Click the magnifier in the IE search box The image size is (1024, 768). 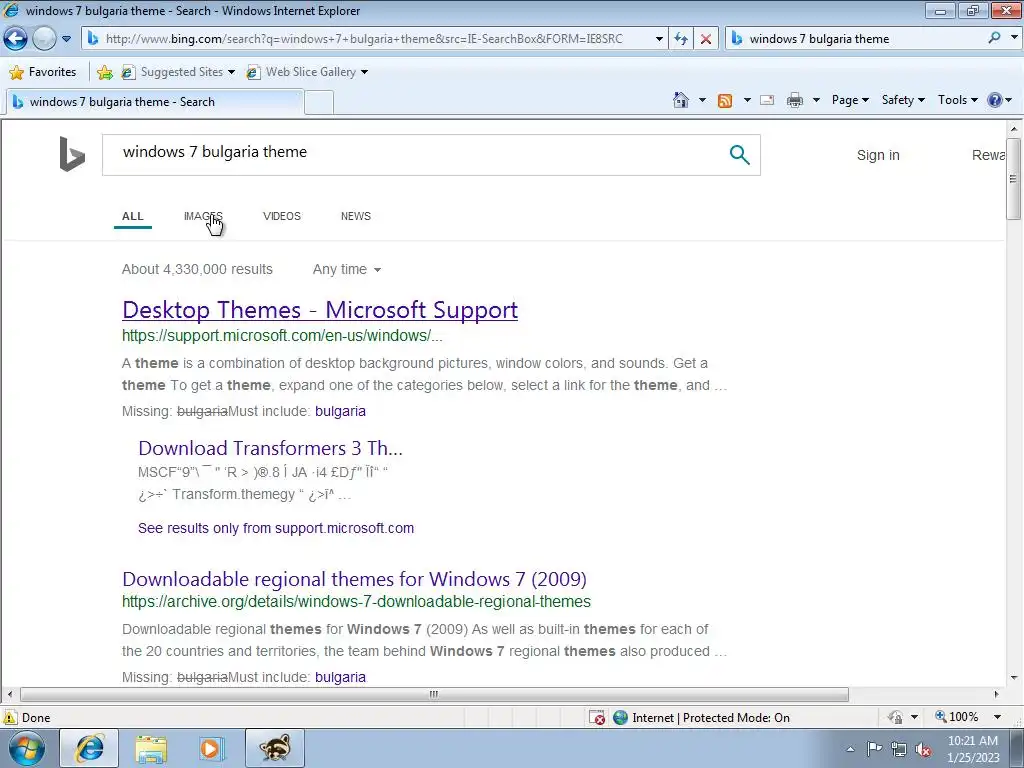[994, 38]
